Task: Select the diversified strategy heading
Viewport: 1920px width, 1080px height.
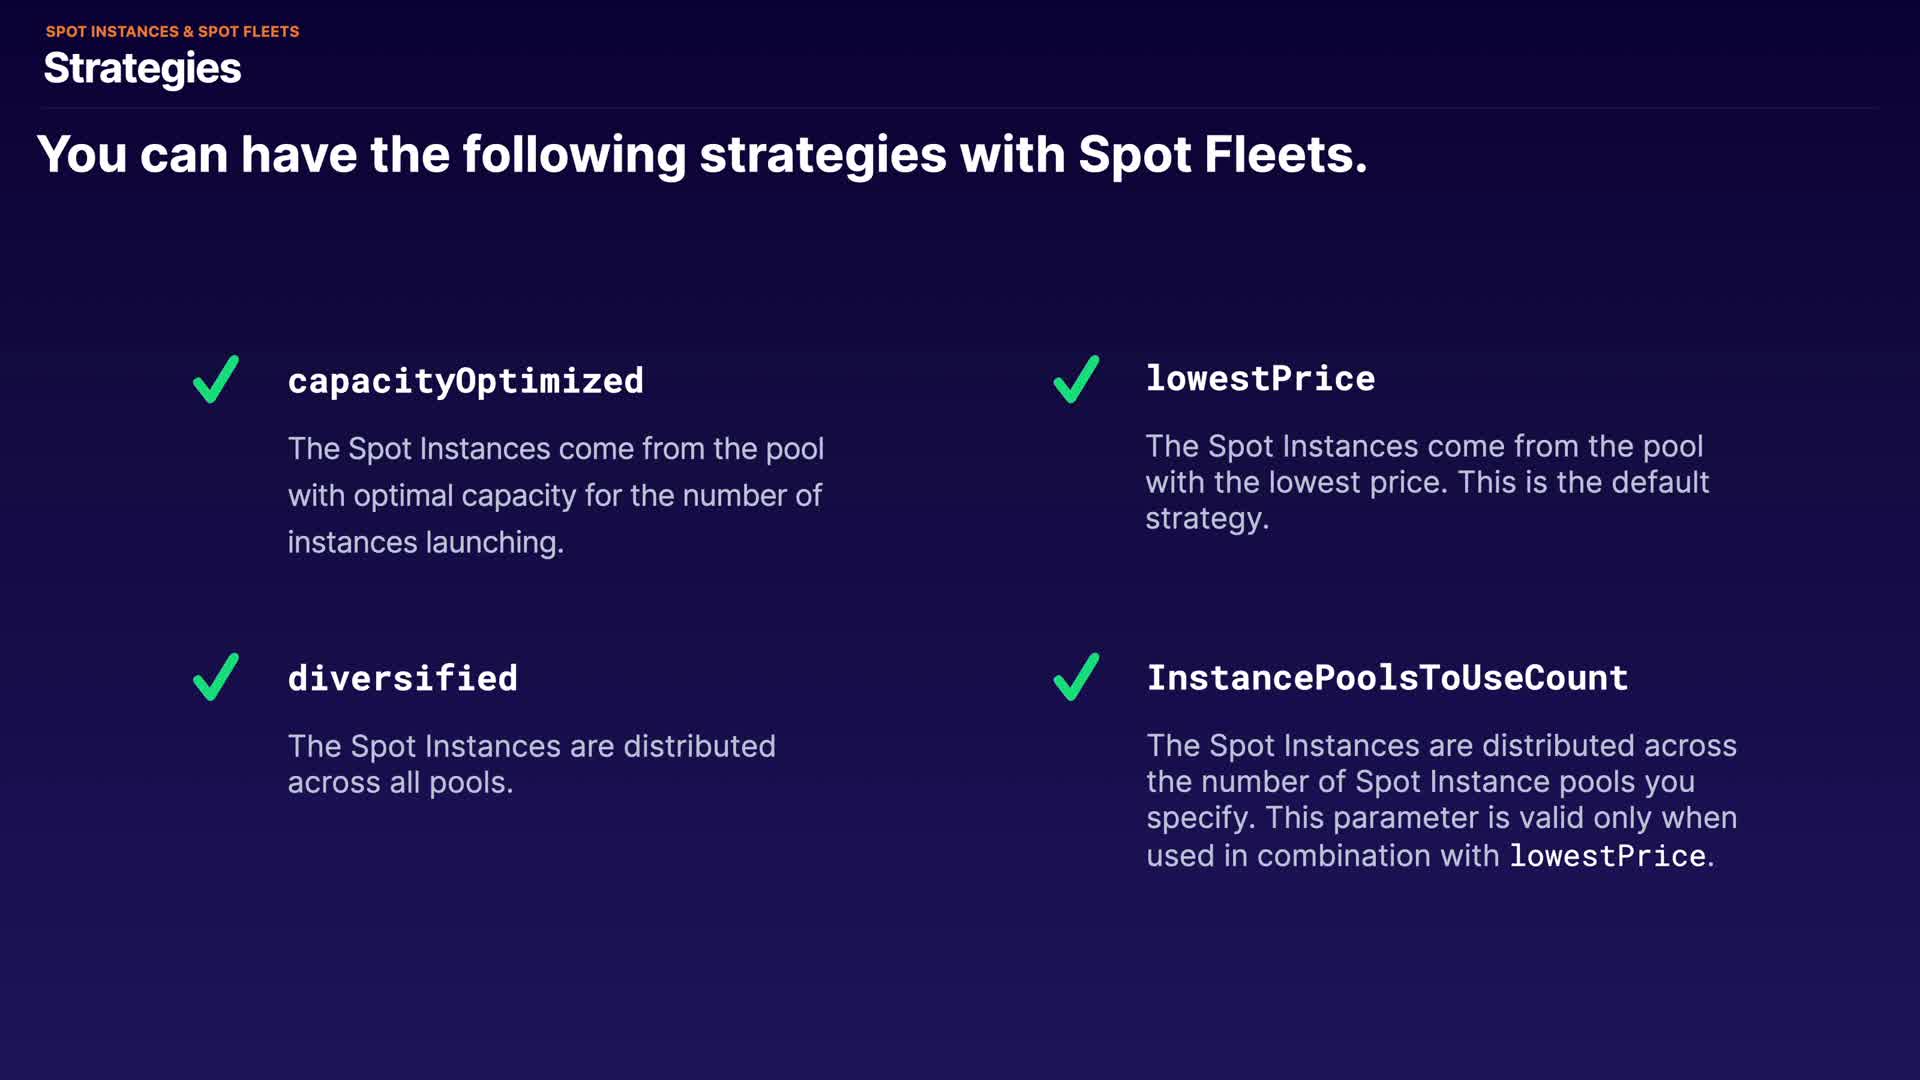Action: (402, 679)
